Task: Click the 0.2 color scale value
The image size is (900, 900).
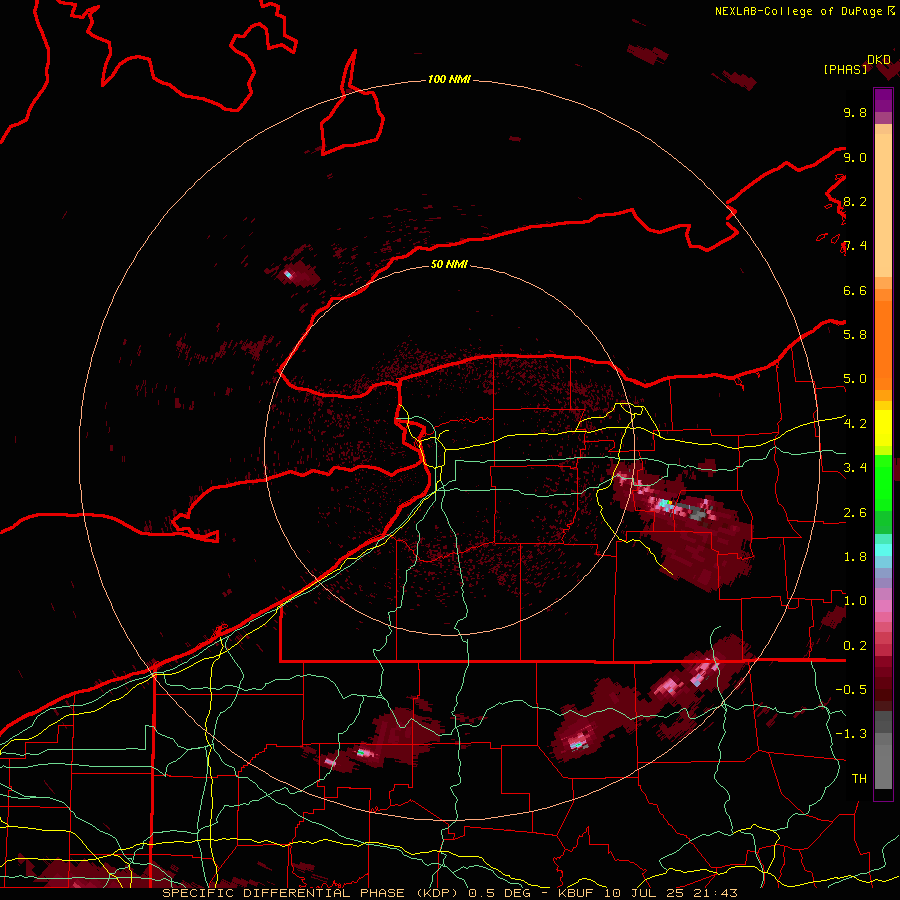Action: coord(855,645)
